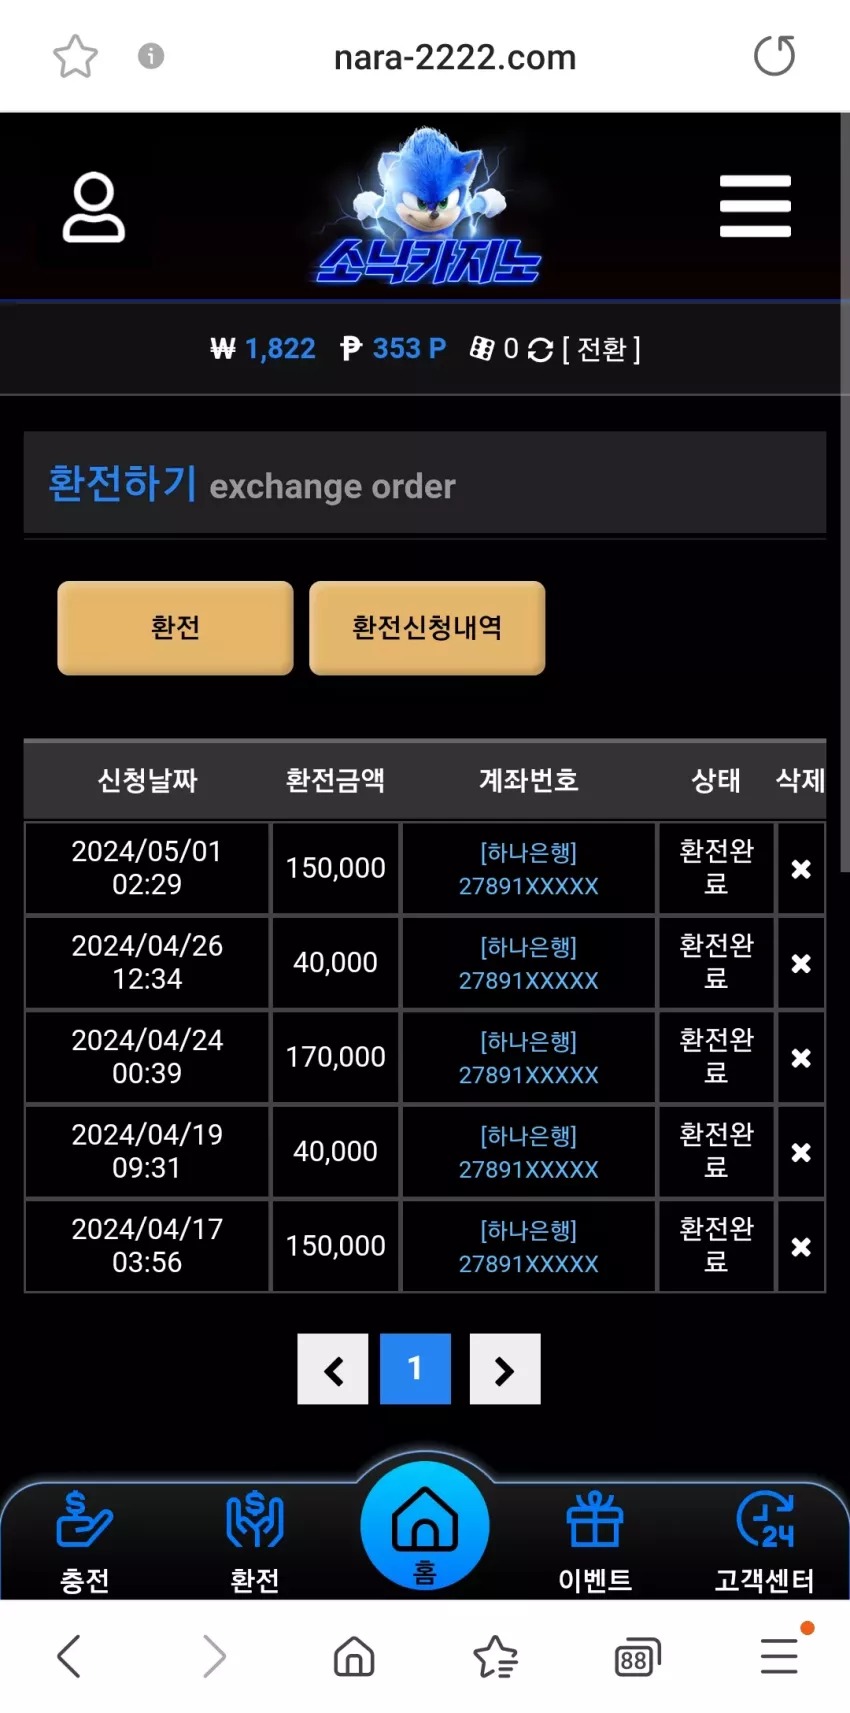Open the hamburger menu in header
The image size is (850, 1713).
point(755,206)
